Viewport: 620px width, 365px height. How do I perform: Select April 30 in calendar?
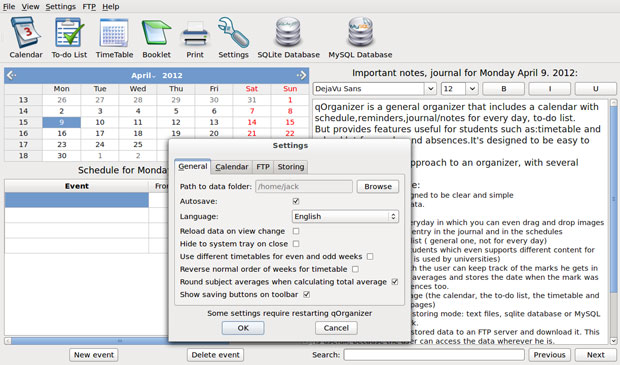[x=62, y=155]
